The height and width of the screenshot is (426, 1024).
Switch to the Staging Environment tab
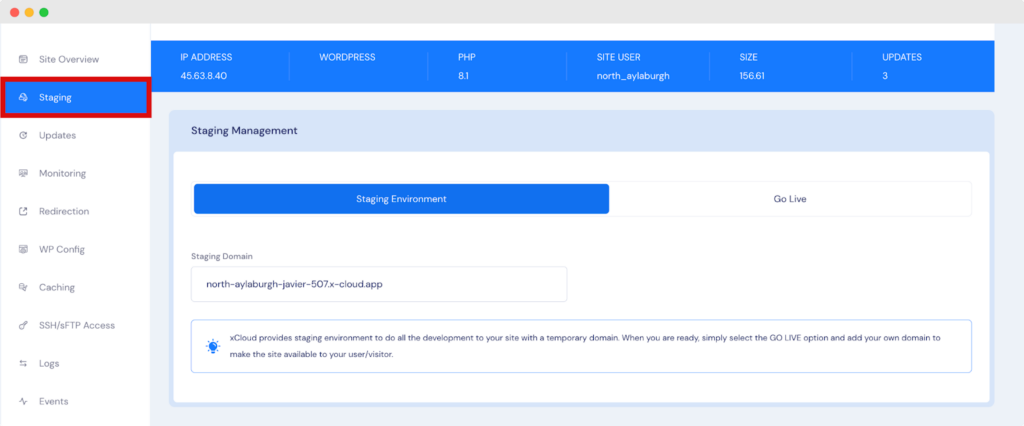(x=401, y=199)
